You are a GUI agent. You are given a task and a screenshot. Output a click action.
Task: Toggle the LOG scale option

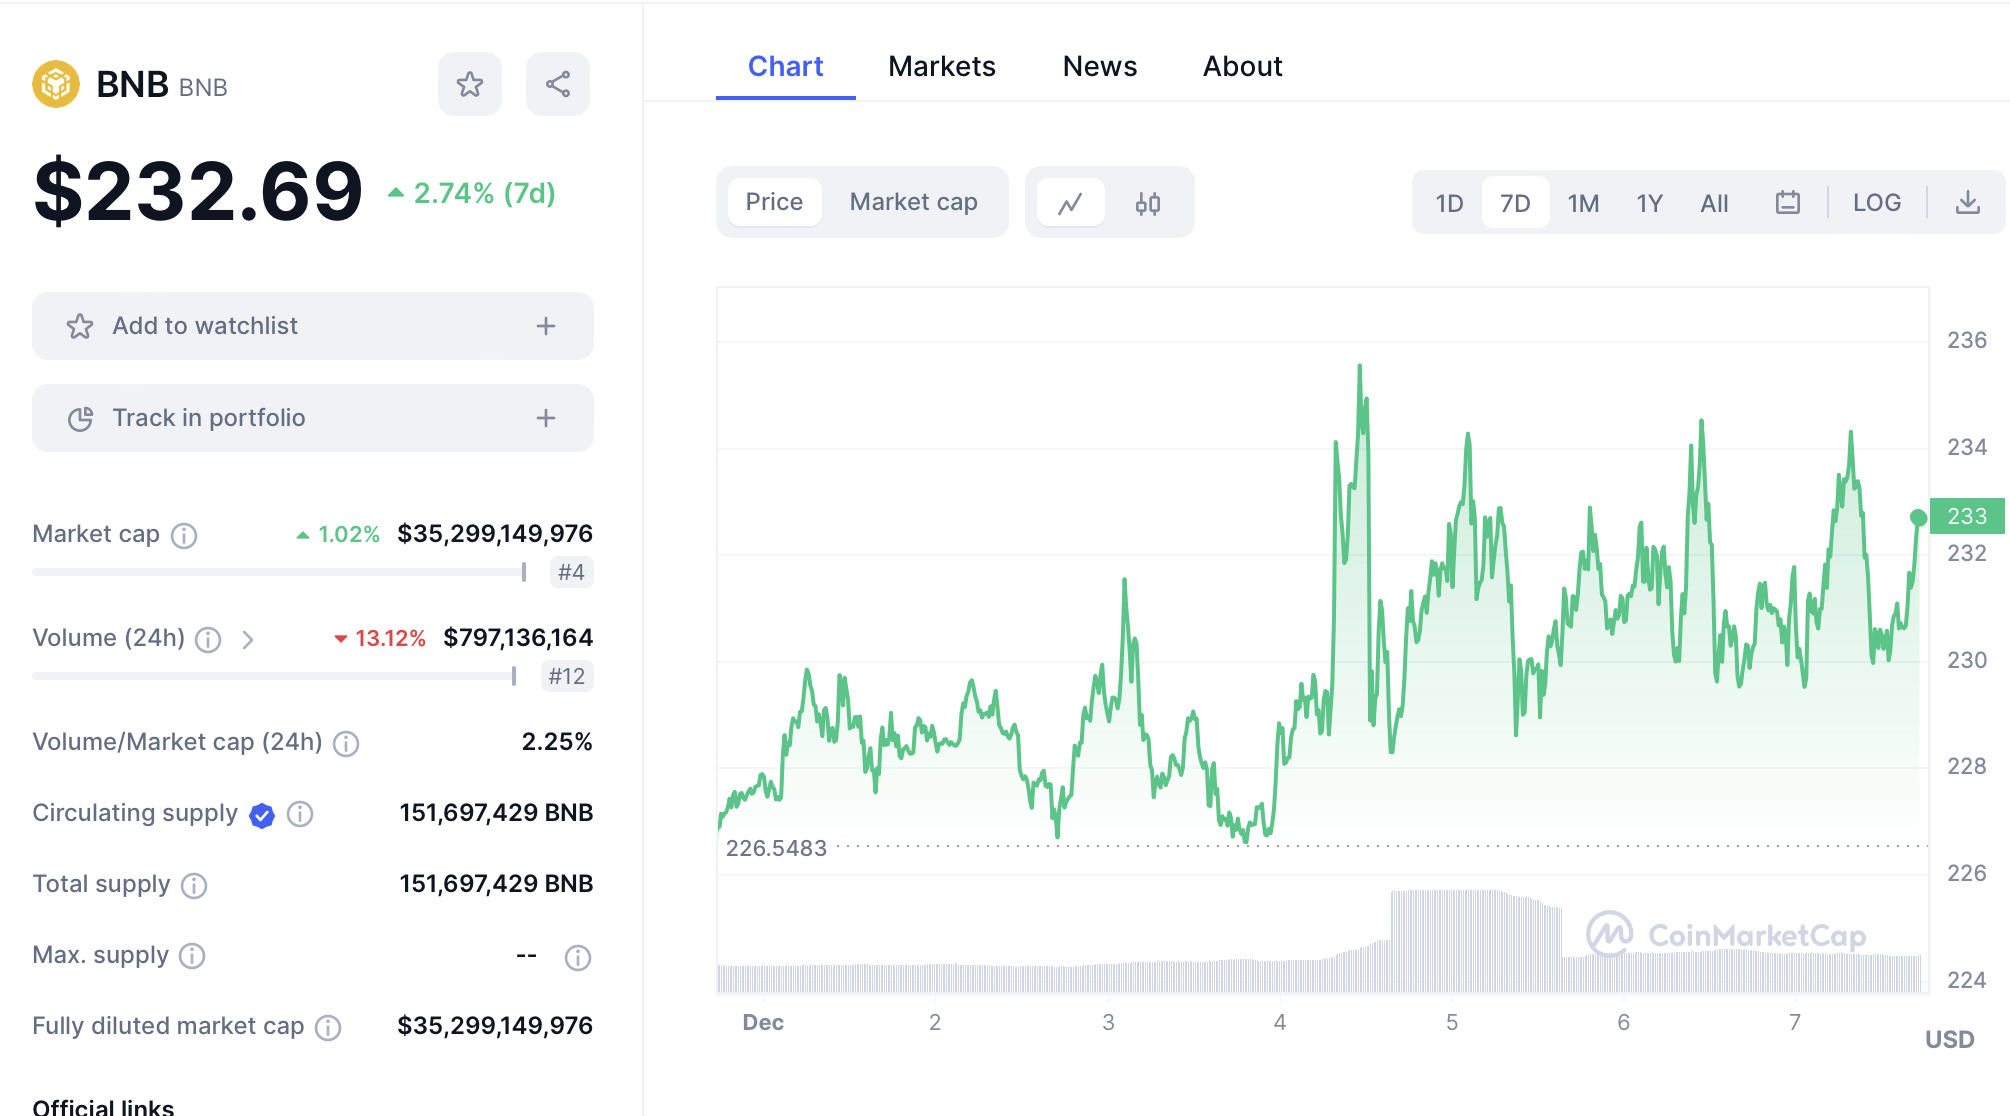1876,203
